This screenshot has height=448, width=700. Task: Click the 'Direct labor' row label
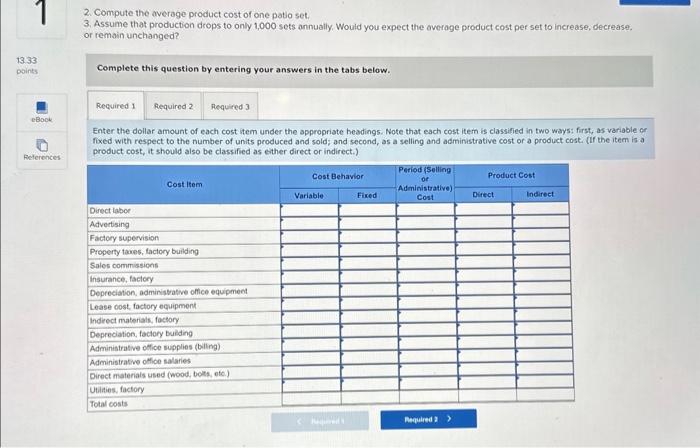[x=110, y=211]
